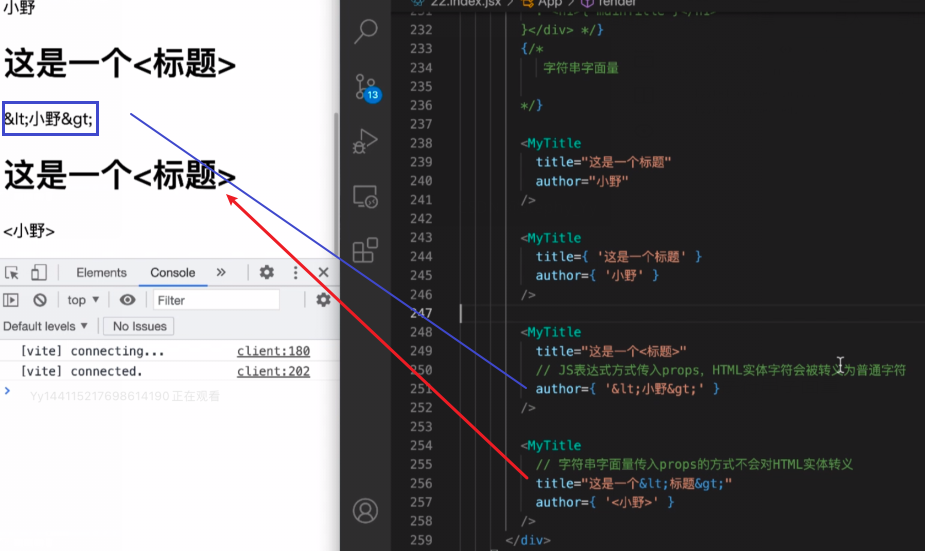Screen dimensions: 925x551
Task: Open the Accounts menu icon
Action: pos(365,511)
